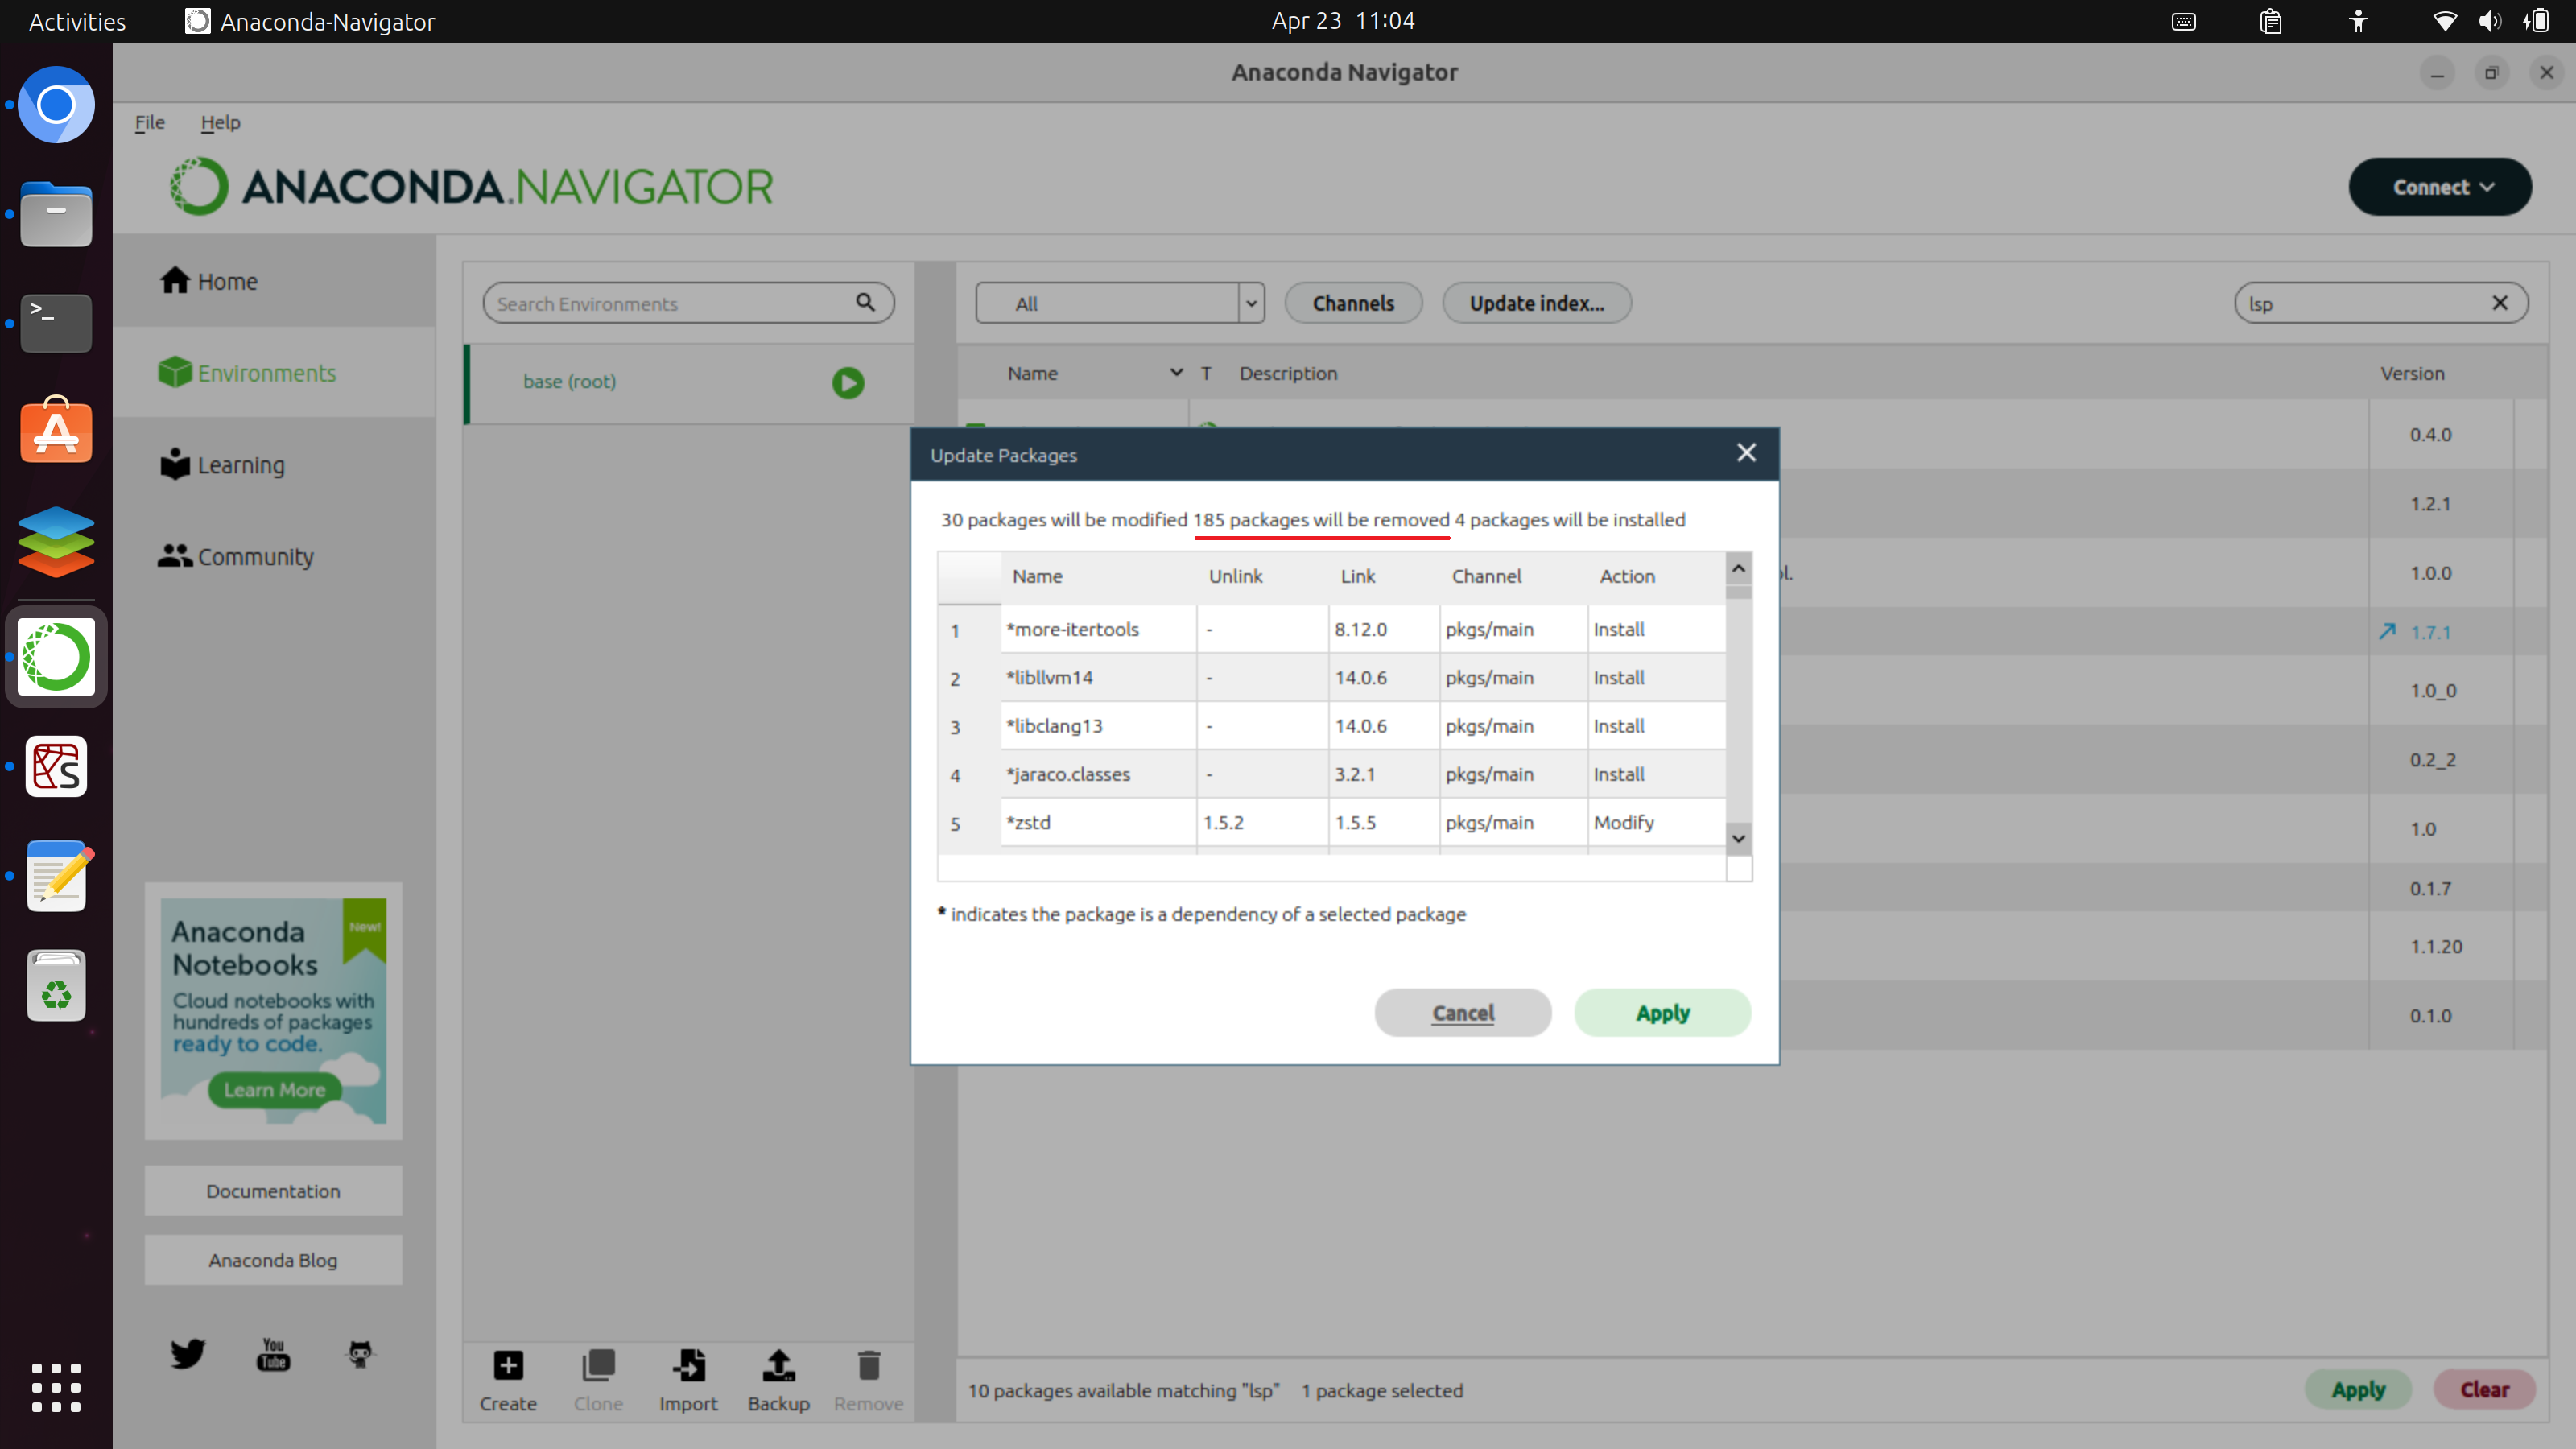Expand the Connect dropdown button

tap(2439, 187)
